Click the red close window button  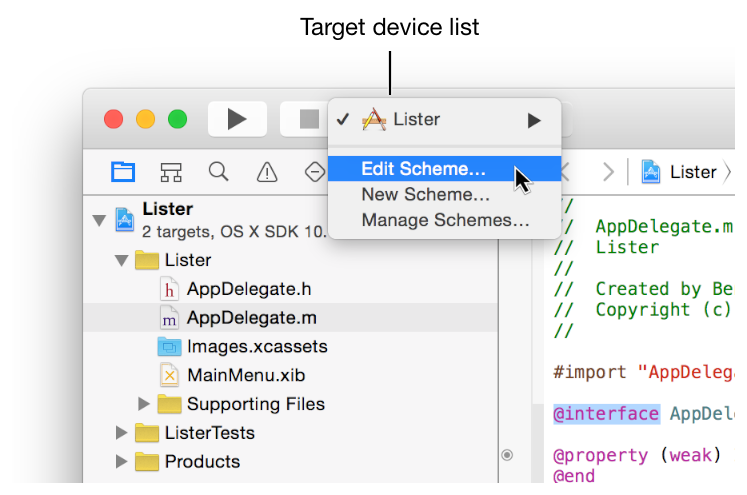pos(113,119)
